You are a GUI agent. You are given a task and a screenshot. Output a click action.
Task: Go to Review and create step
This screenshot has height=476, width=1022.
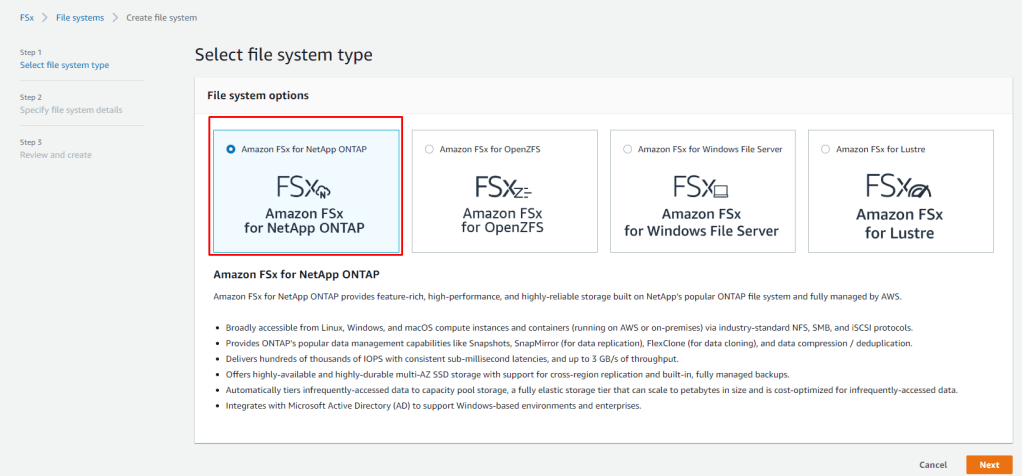[x=55, y=154]
